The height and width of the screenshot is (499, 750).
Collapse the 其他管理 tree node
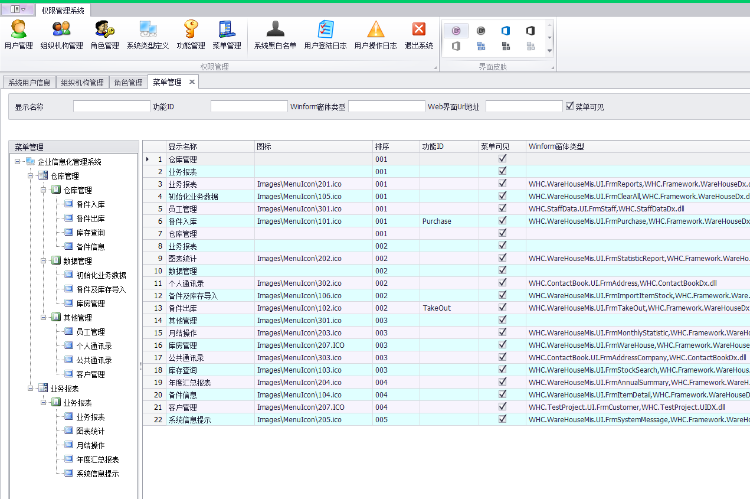click(44, 317)
